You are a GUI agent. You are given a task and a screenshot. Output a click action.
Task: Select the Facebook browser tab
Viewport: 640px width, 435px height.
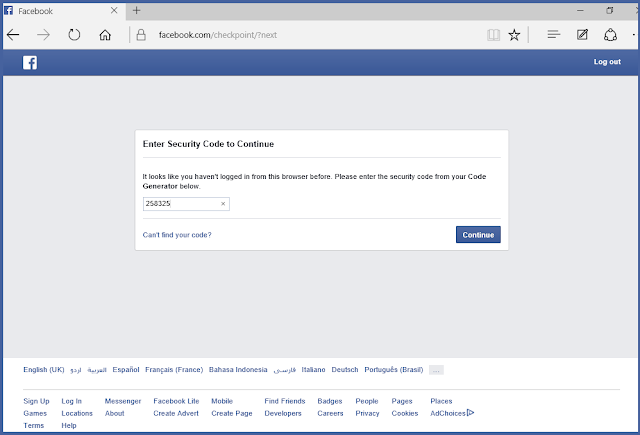pyautogui.click(x=63, y=11)
